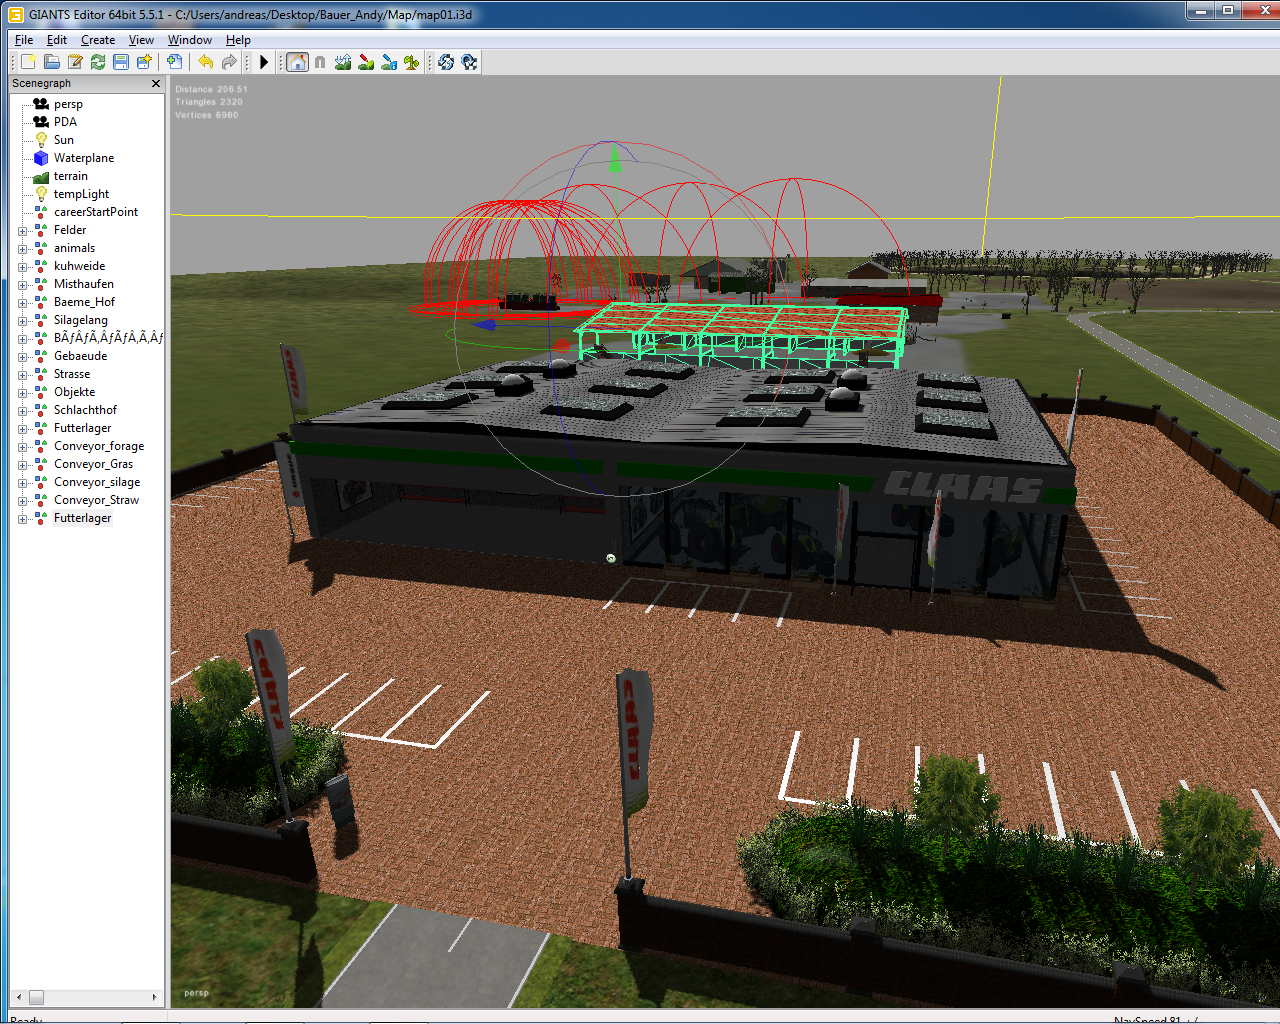Image resolution: width=1280 pixels, height=1024 pixels.
Task: Close the Scenegraph panel
Action: coord(156,84)
